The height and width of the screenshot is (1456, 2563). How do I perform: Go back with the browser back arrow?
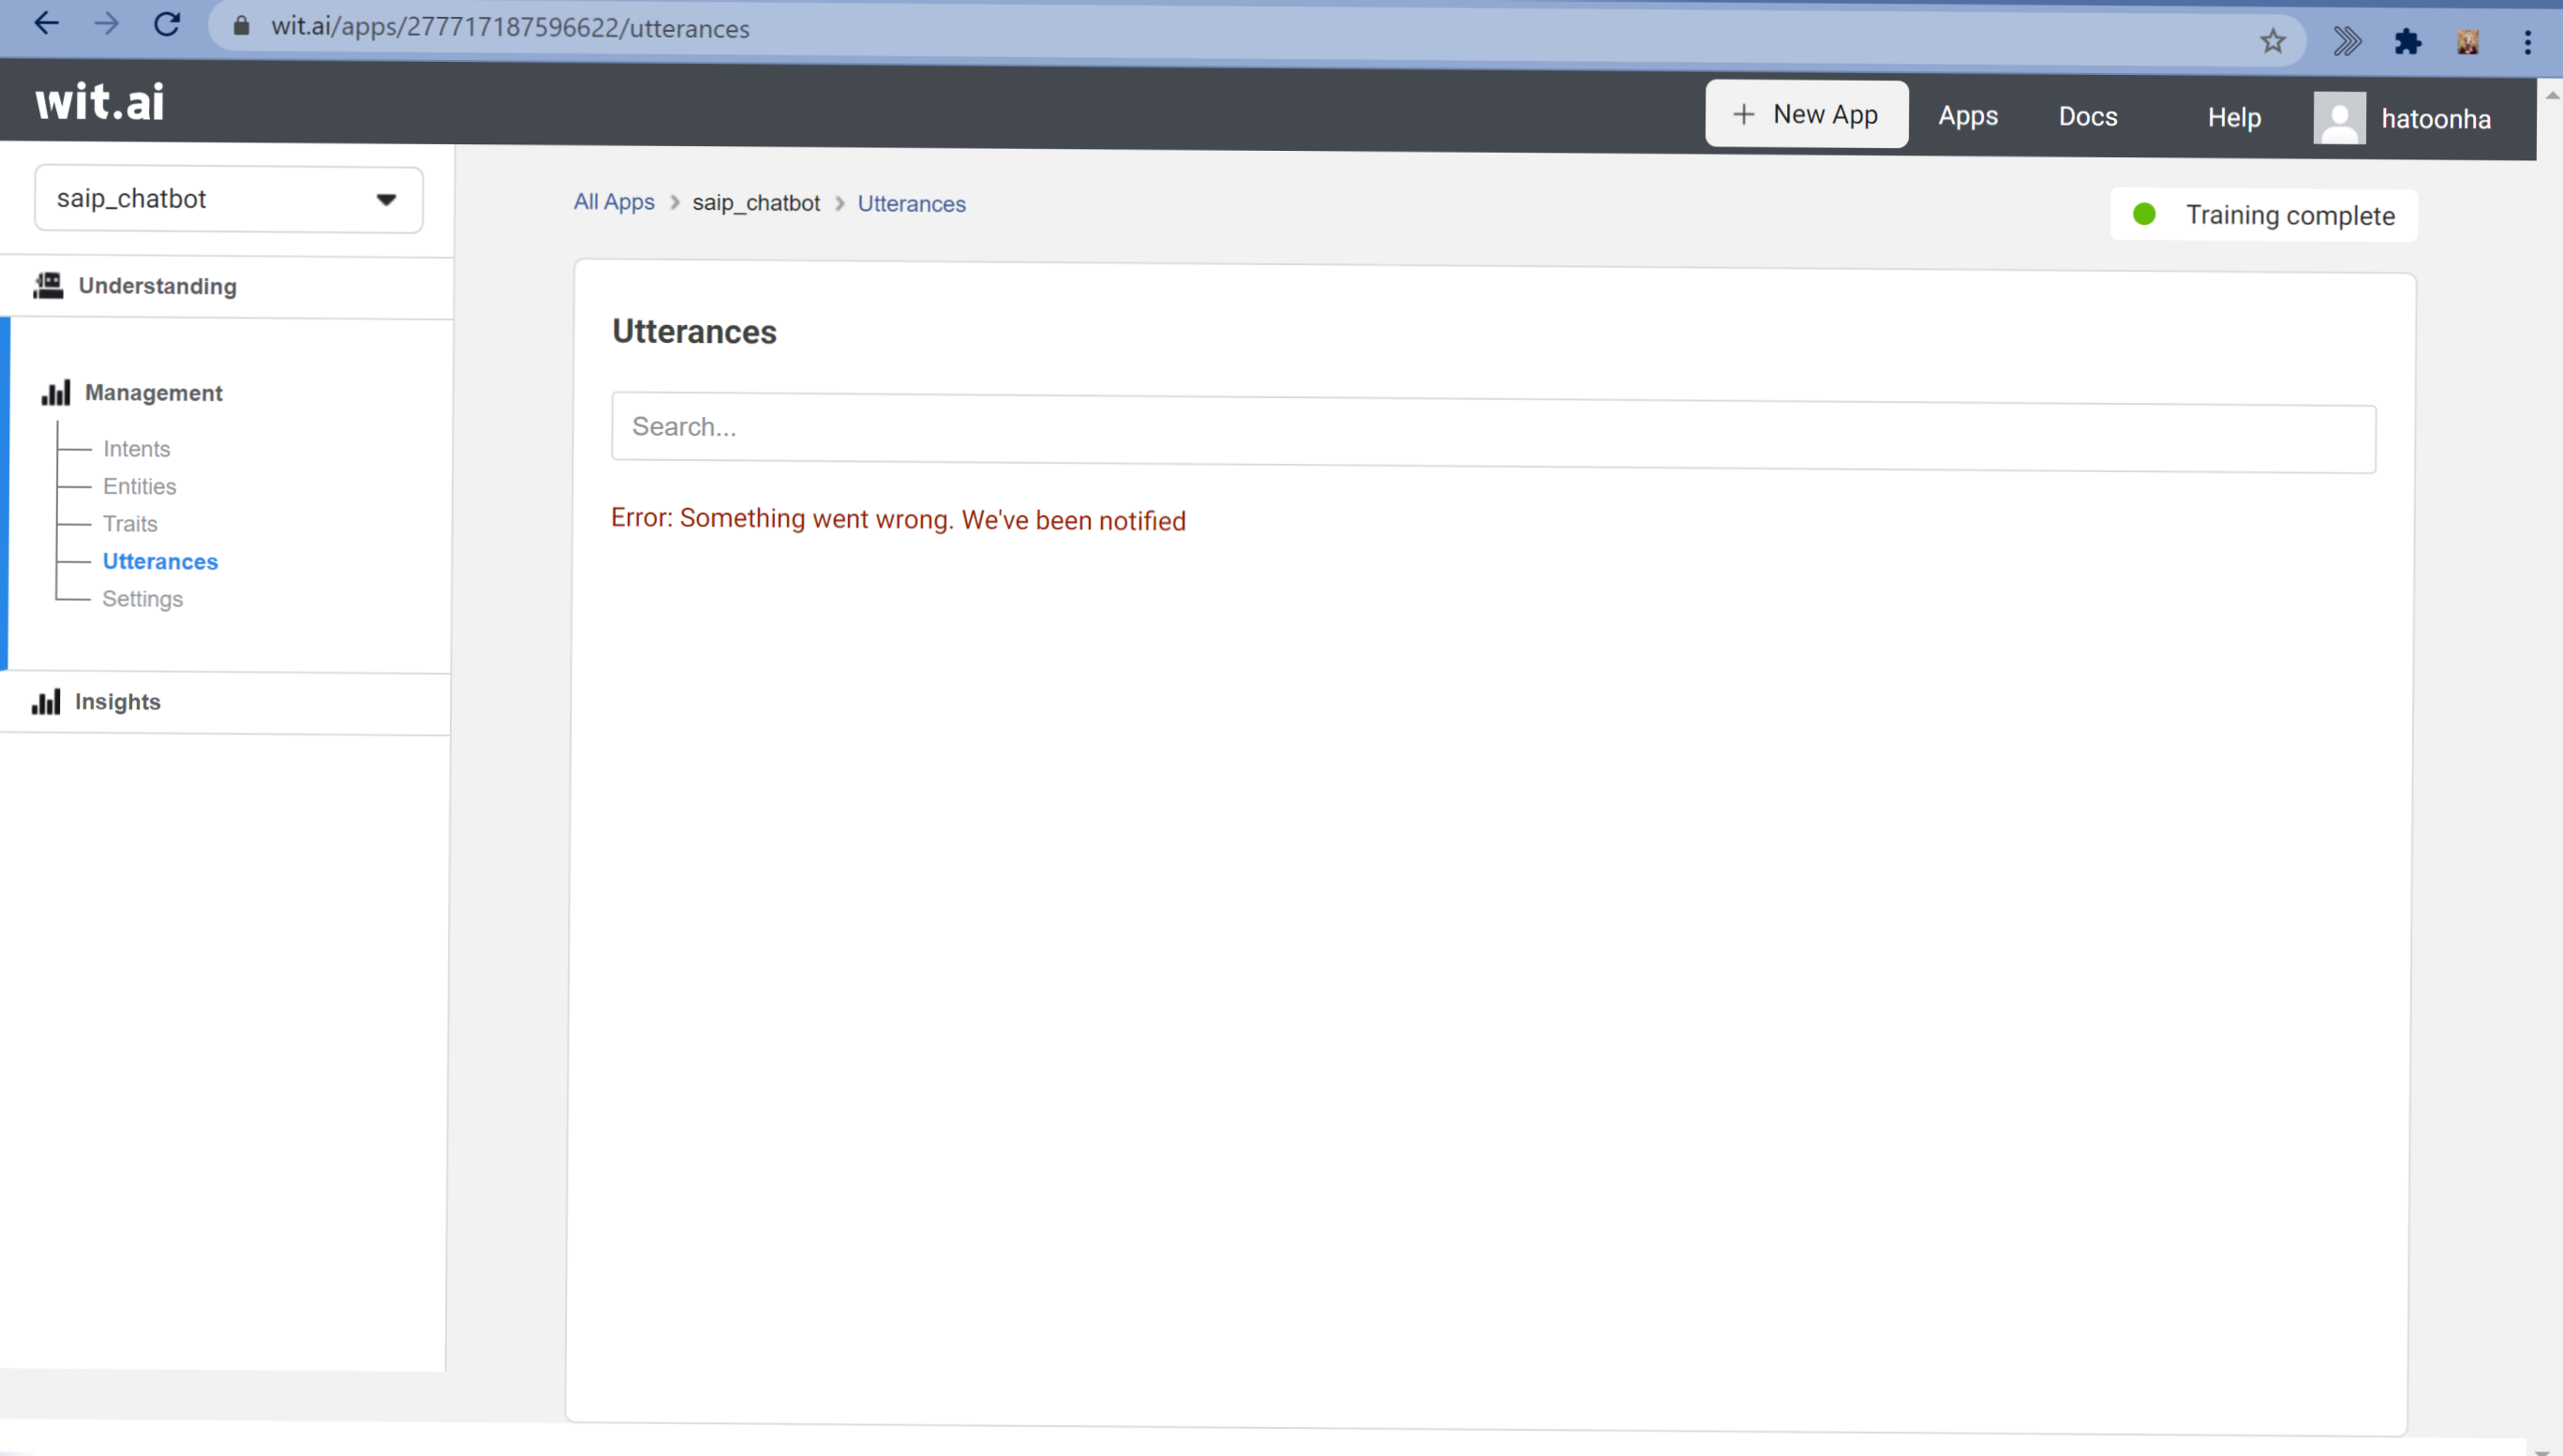point(46,24)
